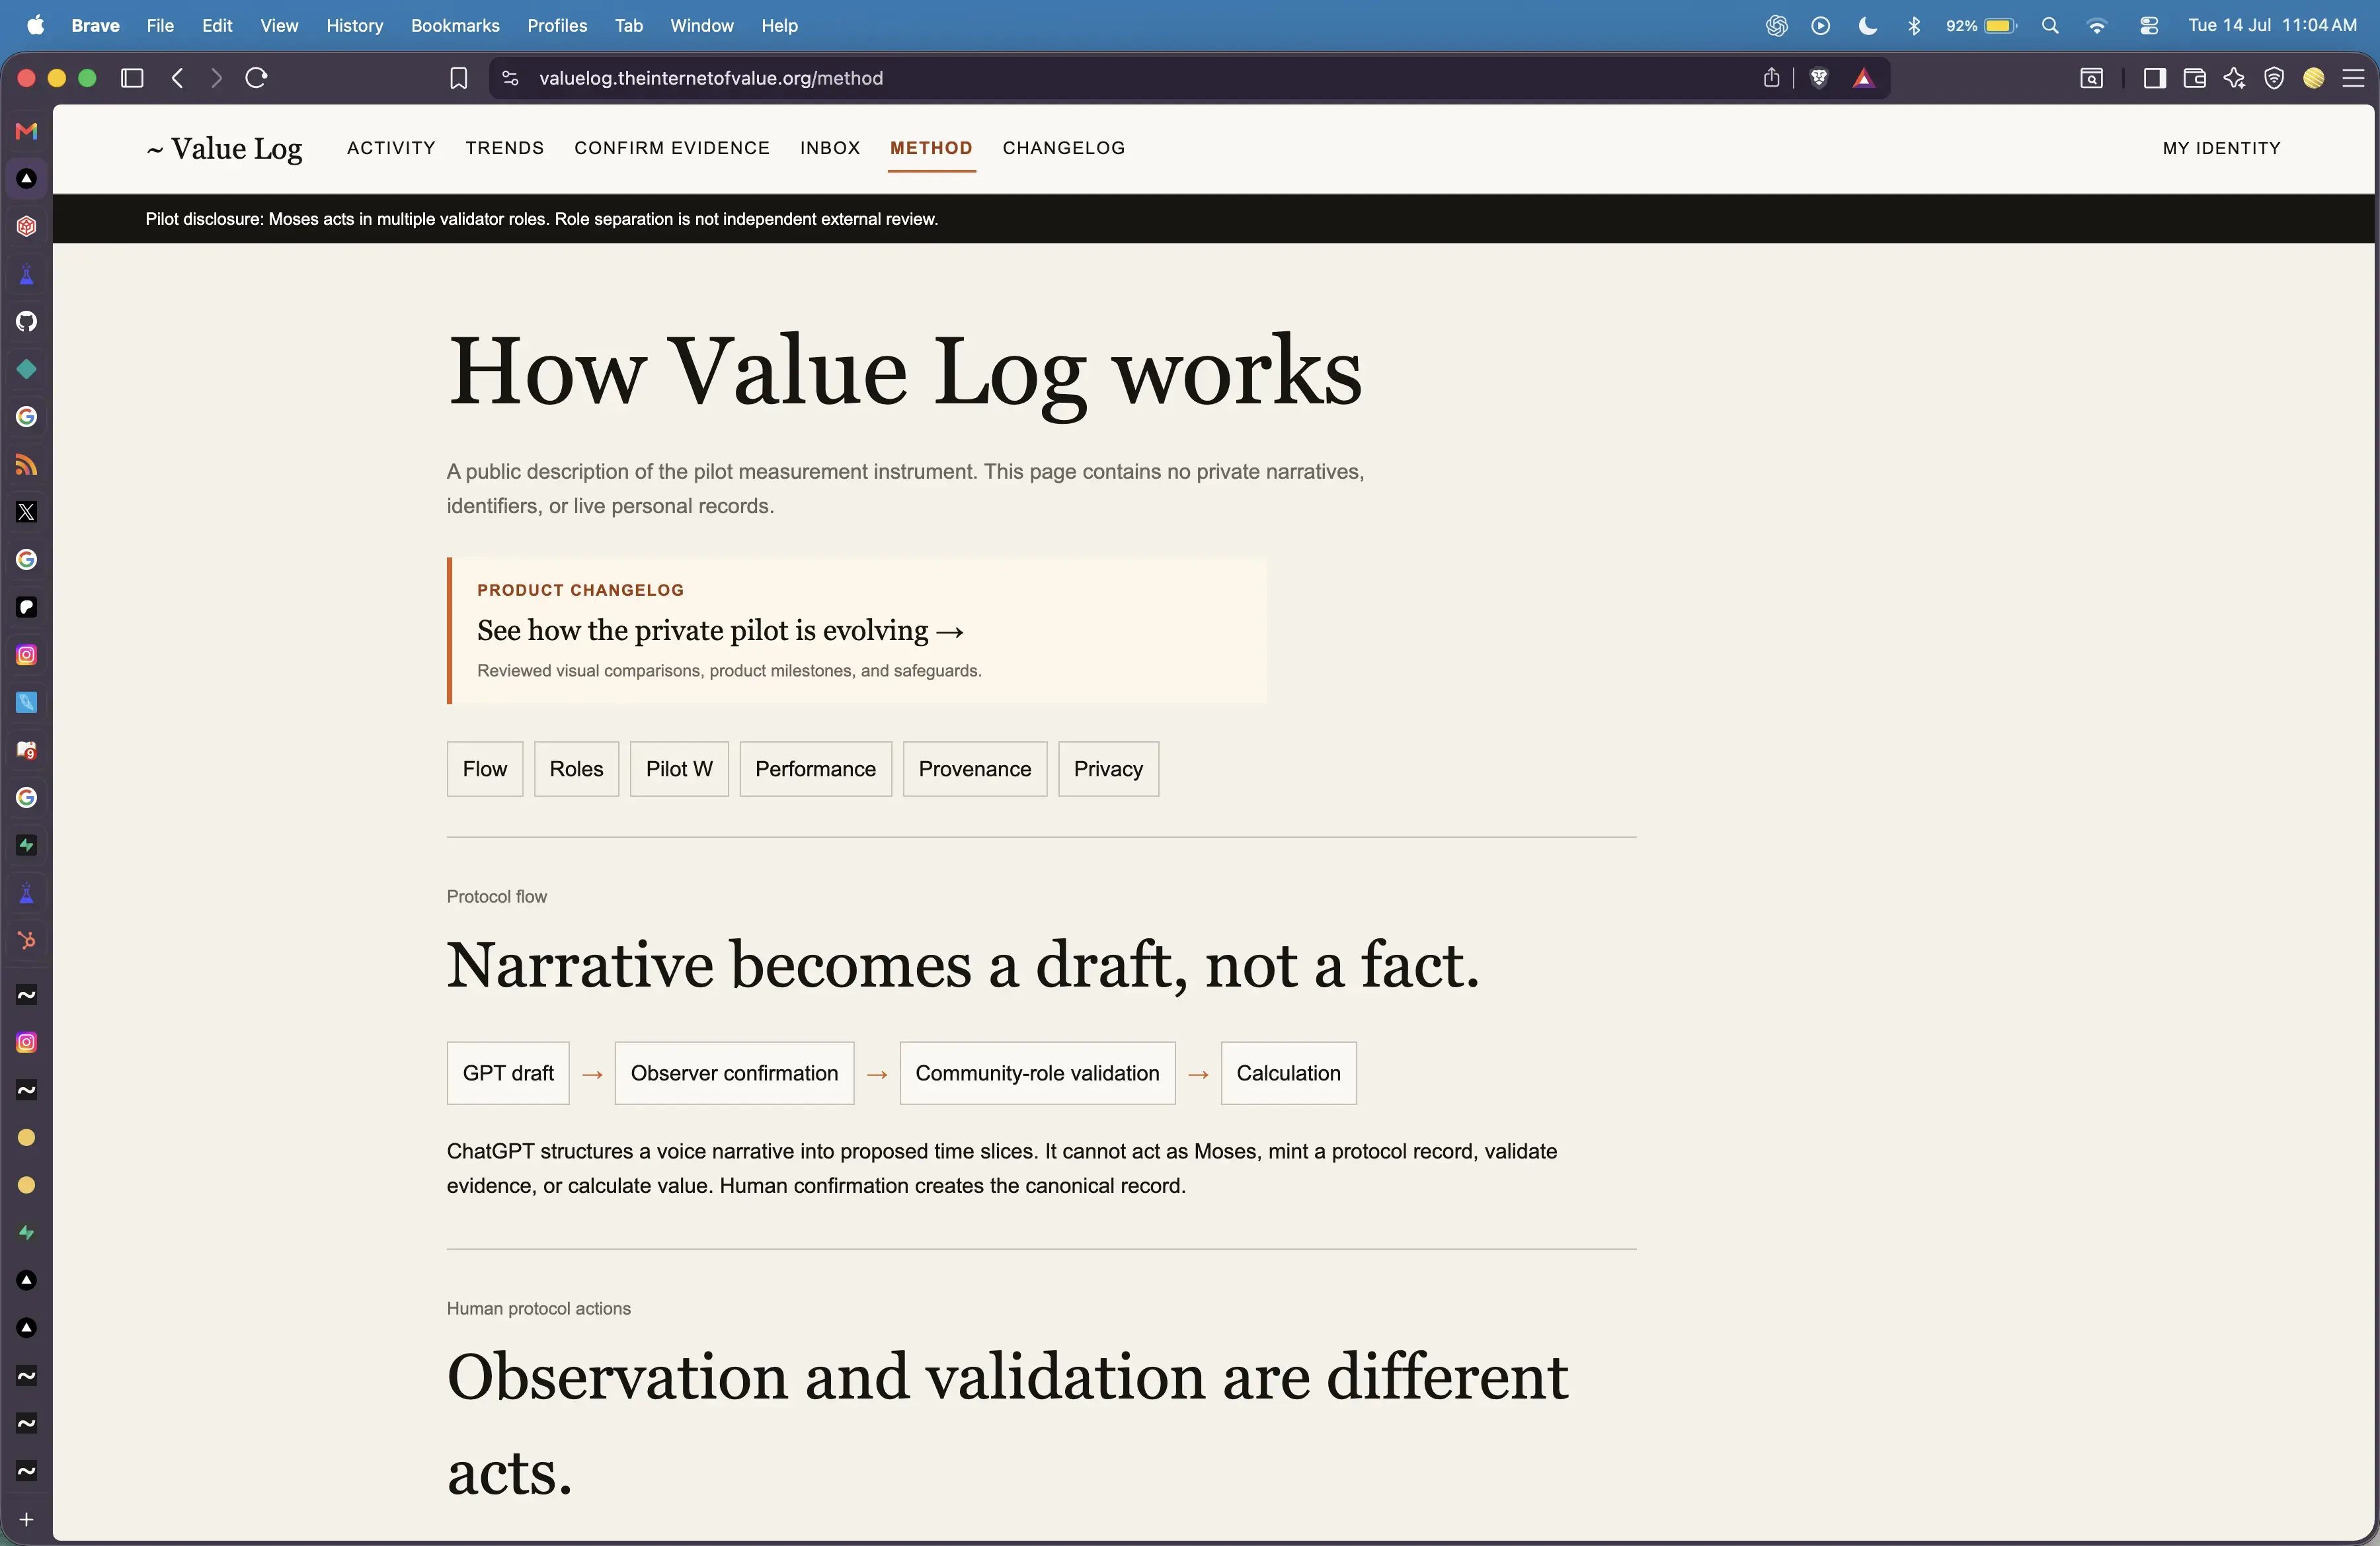Go back with the back arrow
This screenshot has width=2380, height=1546.
(178, 78)
